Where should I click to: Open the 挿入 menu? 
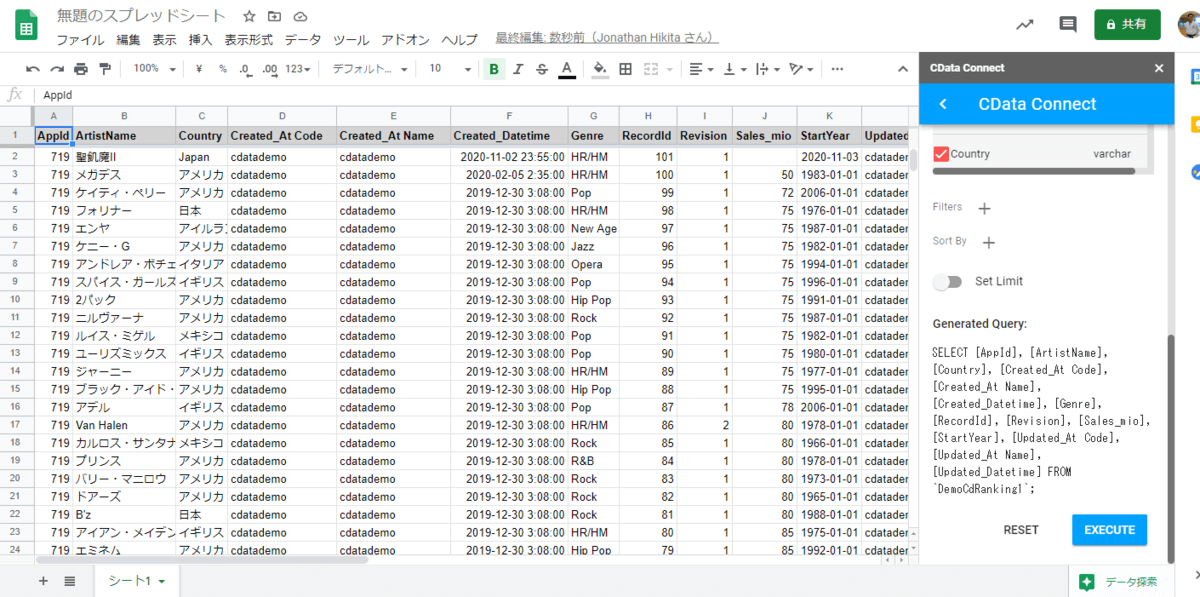(200, 40)
